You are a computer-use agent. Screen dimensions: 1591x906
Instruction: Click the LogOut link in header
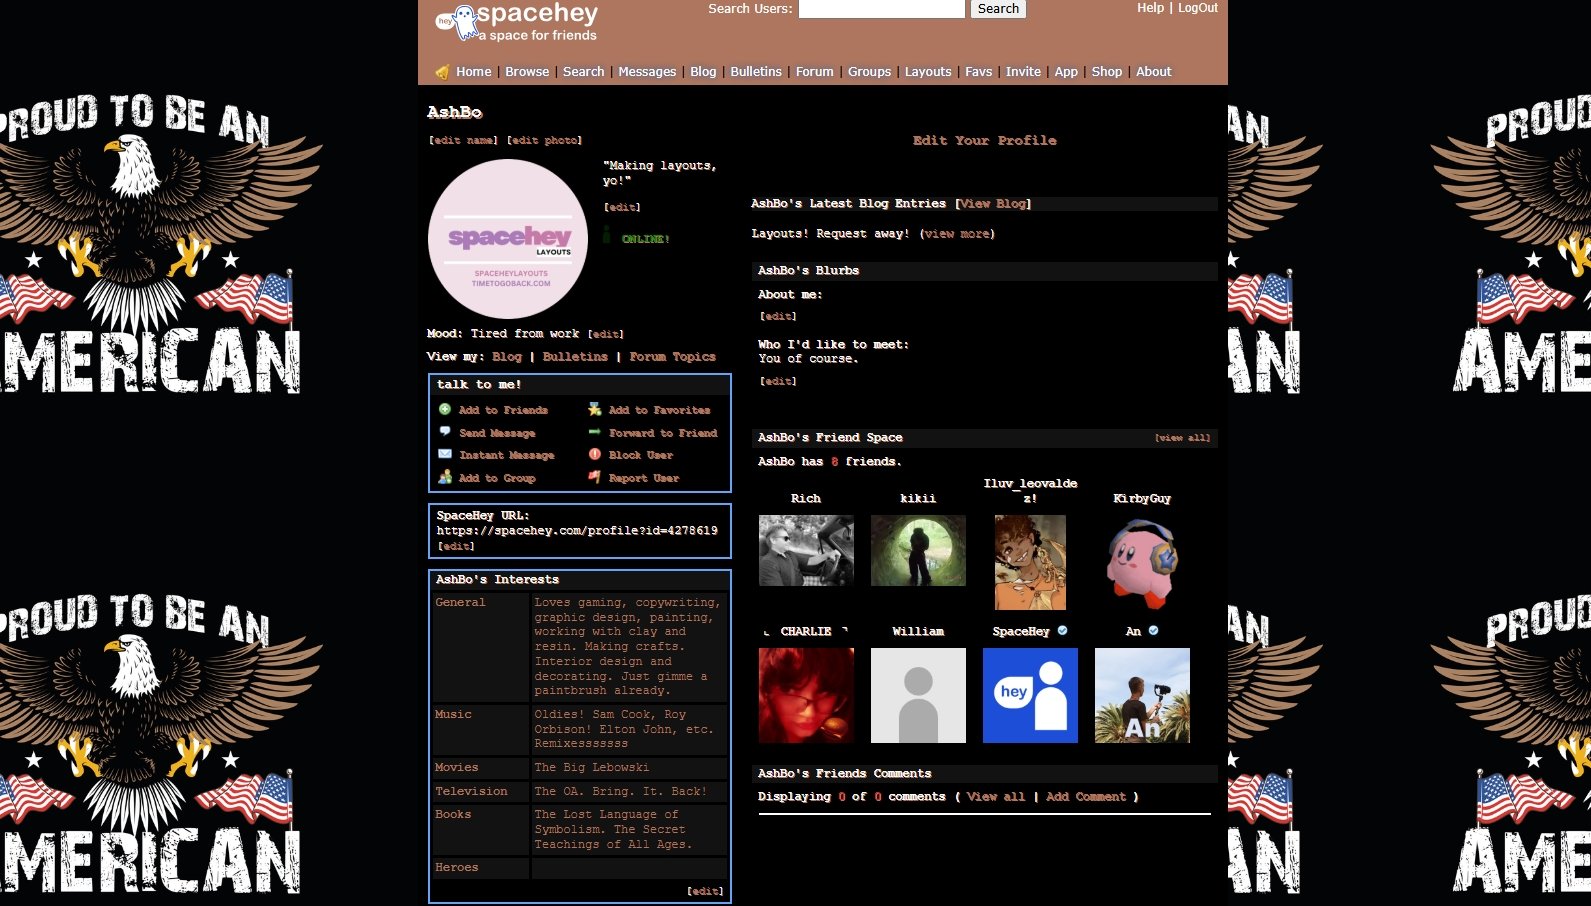pos(1197,8)
